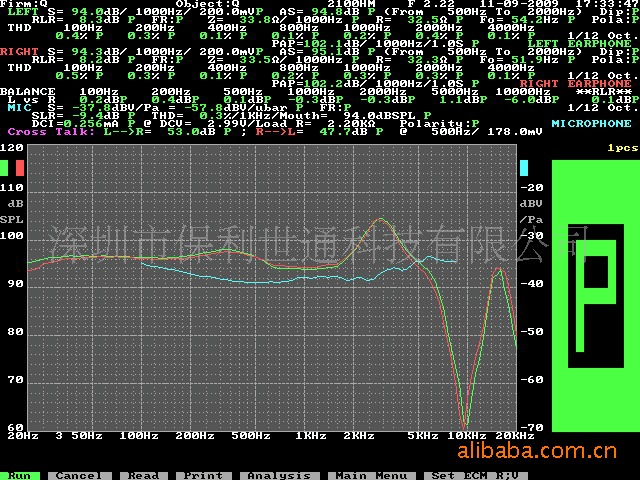Click the BALANCE row heading
This screenshot has width=640, height=480.
[28, 91]
